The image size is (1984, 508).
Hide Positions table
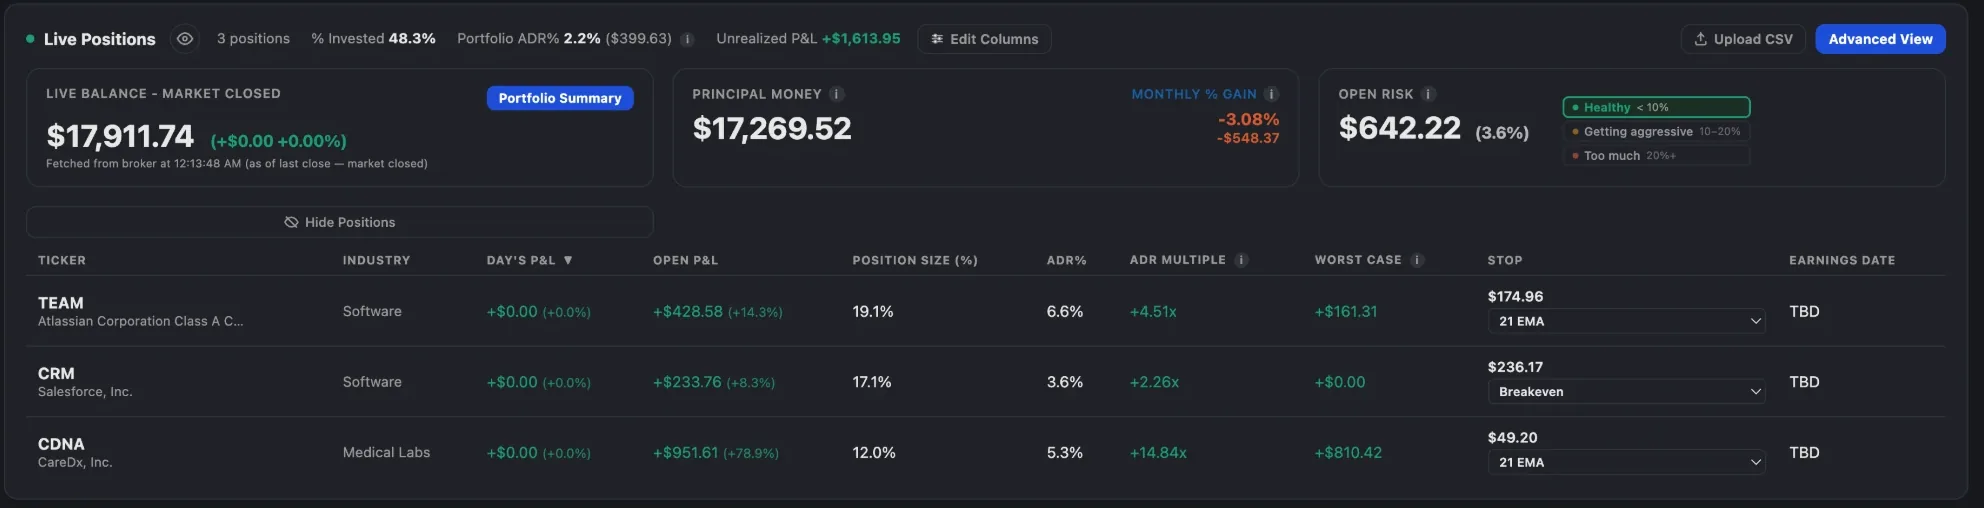pyautogui.click(x=340, y=222)
